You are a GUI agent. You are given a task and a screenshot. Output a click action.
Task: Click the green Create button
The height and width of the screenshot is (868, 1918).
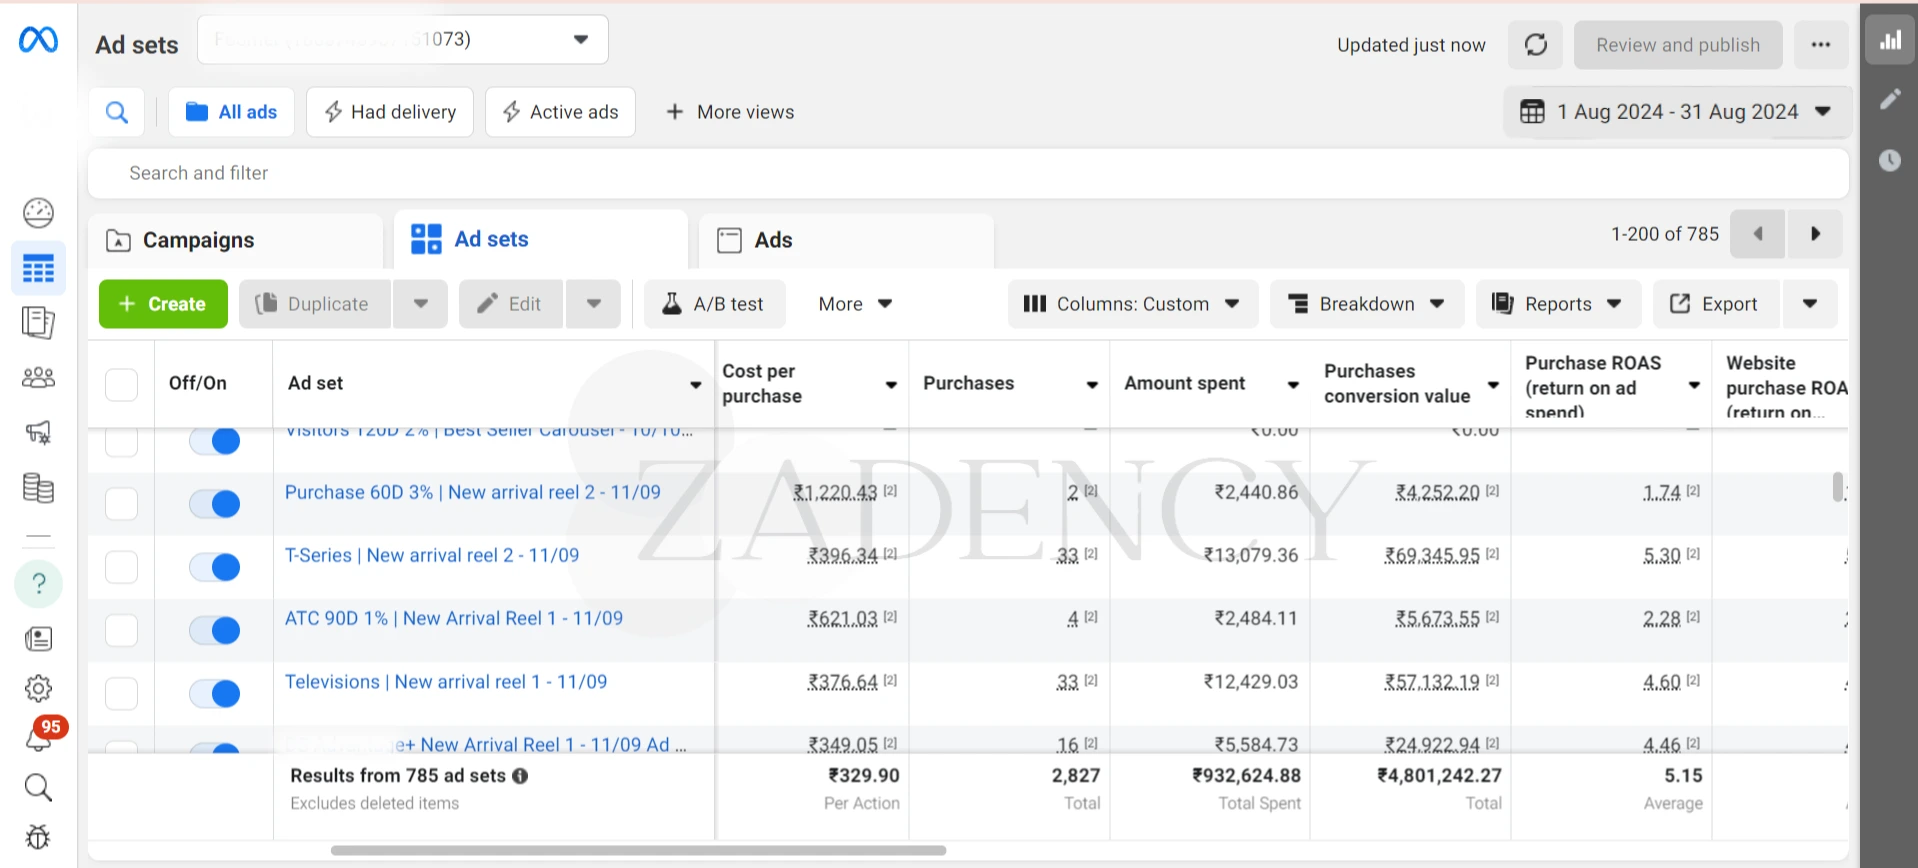(x=163, y=304)
